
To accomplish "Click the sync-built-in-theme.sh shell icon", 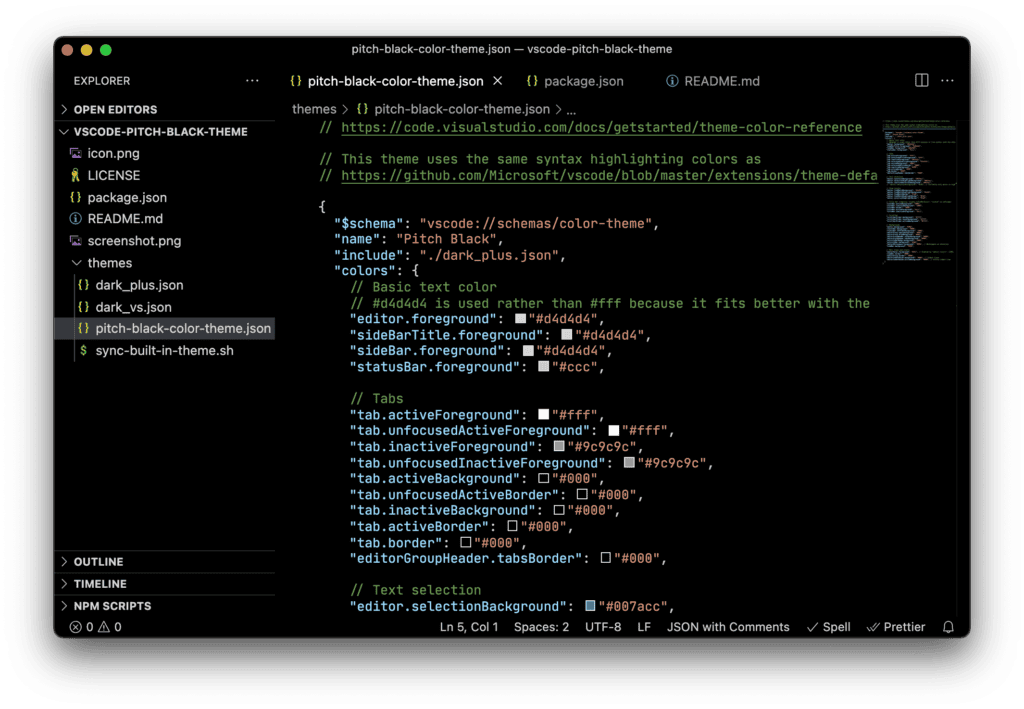I will point(84,351).
